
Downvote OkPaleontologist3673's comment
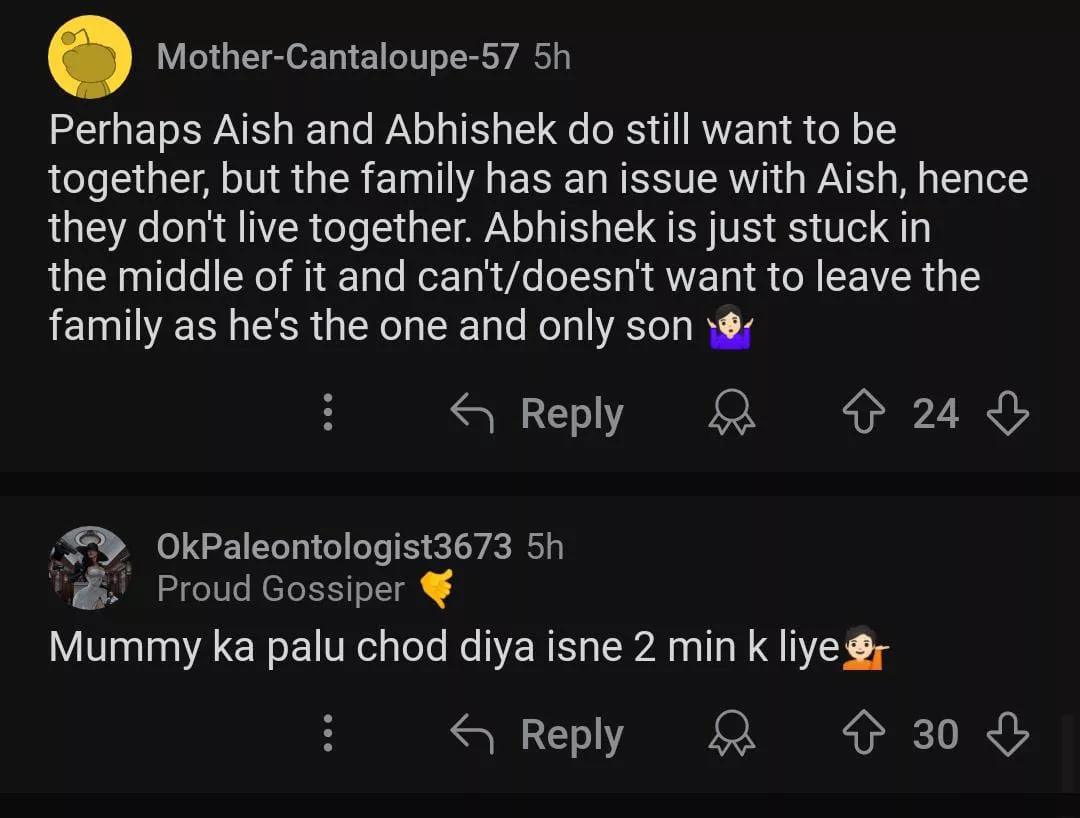(x=1007, y=735)
